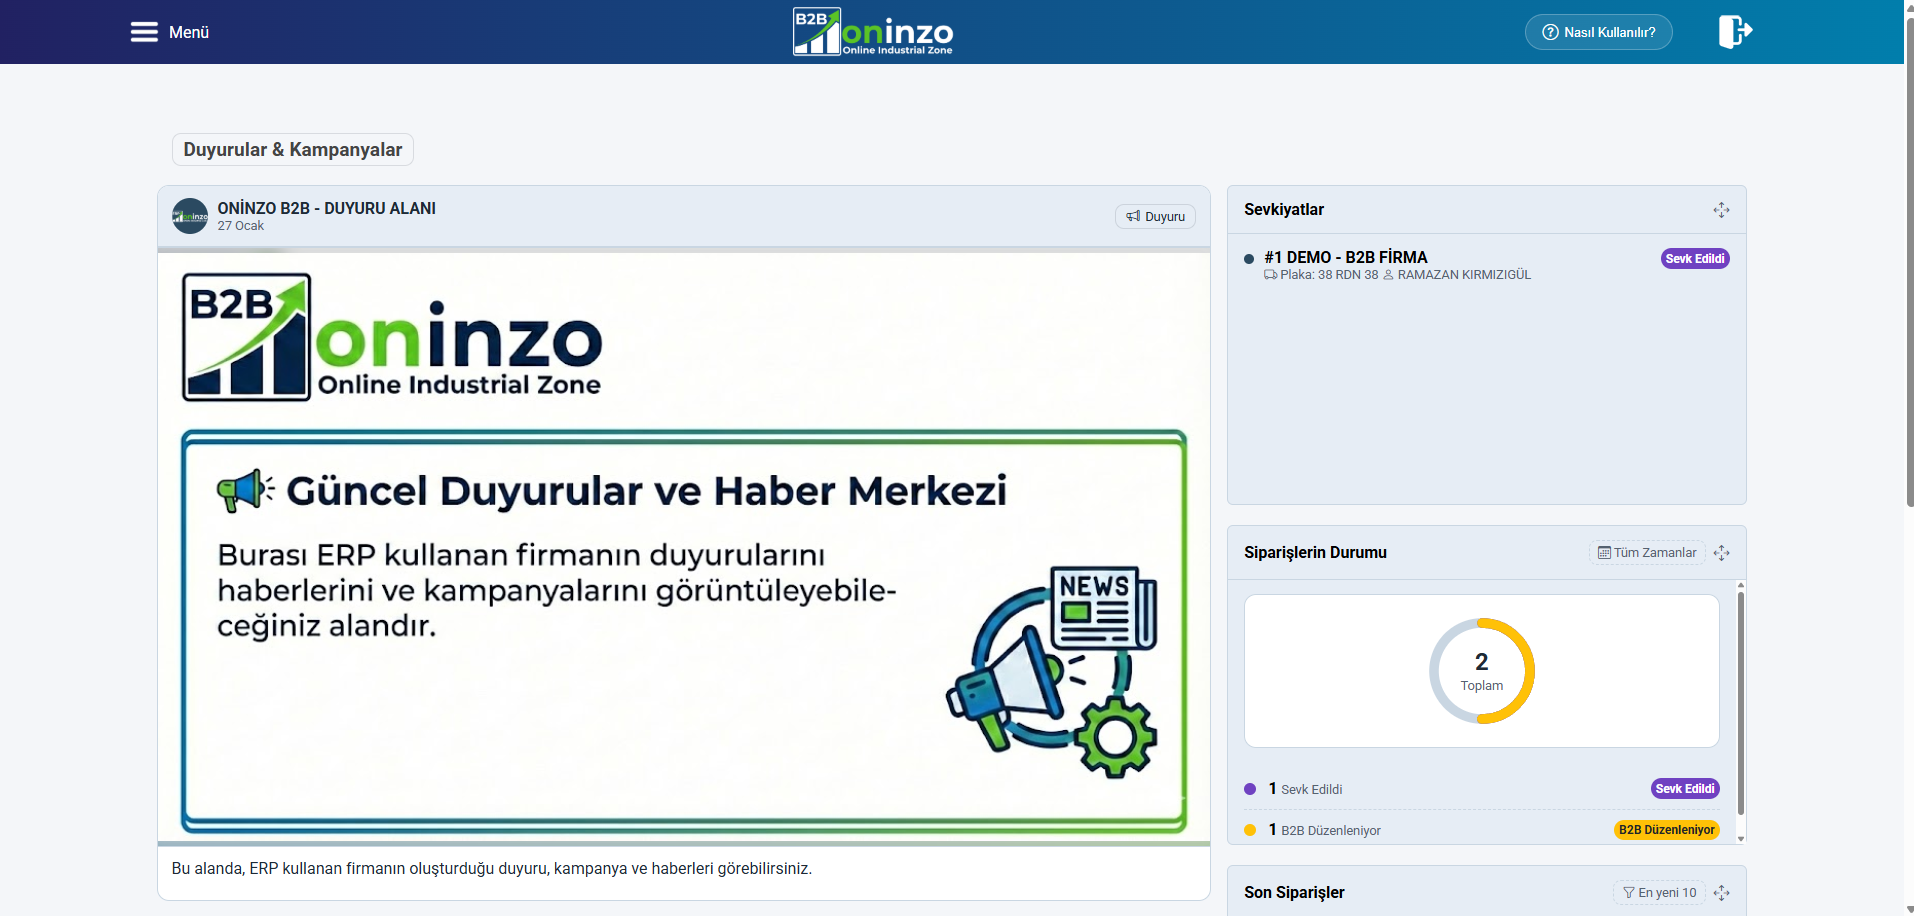Click the ONİNZO B2B profile avatar
Viewport: 1914px width, 916px height.
click(x=189, y=216)
